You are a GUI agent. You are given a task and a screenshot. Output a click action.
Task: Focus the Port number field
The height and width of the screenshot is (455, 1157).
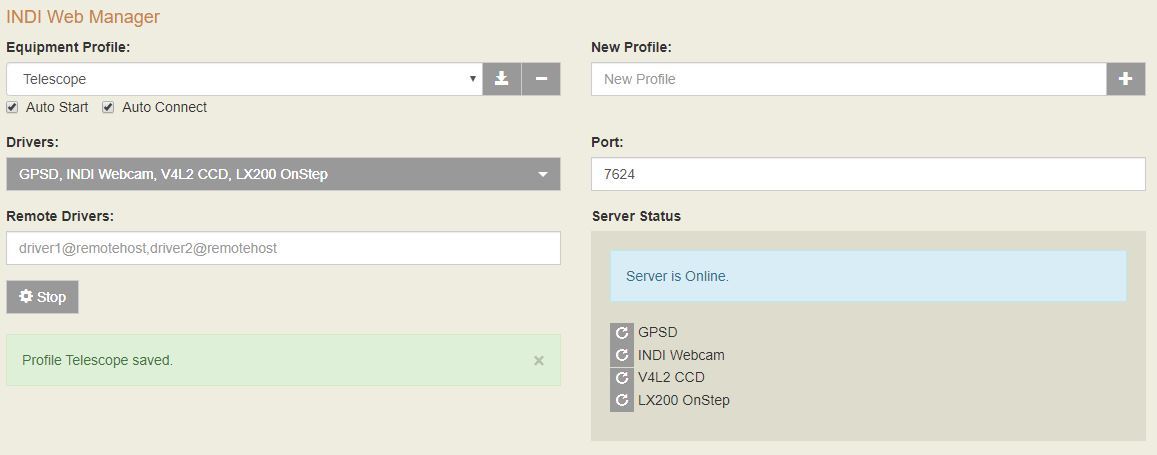click(868, 174)
